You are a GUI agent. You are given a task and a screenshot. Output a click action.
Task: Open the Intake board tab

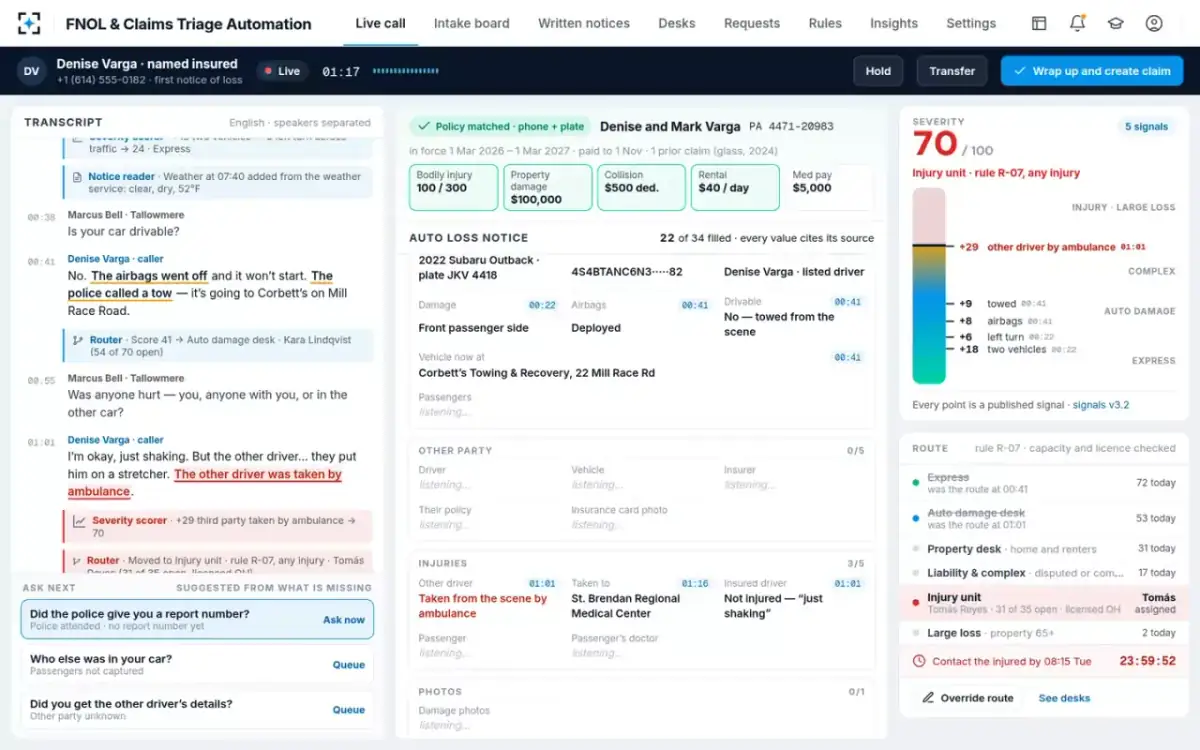[x=471, y=23]
